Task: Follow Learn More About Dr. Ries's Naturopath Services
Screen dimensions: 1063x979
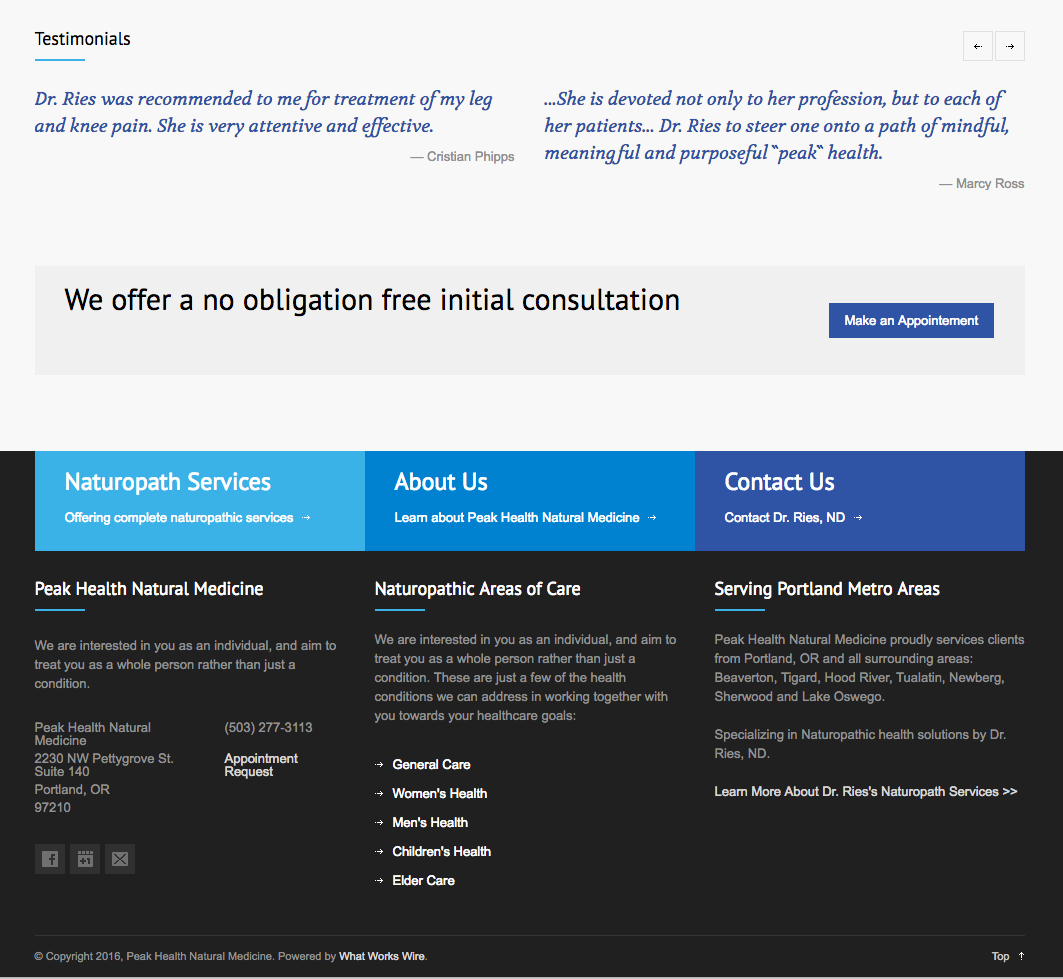Action: click(866, 792)
